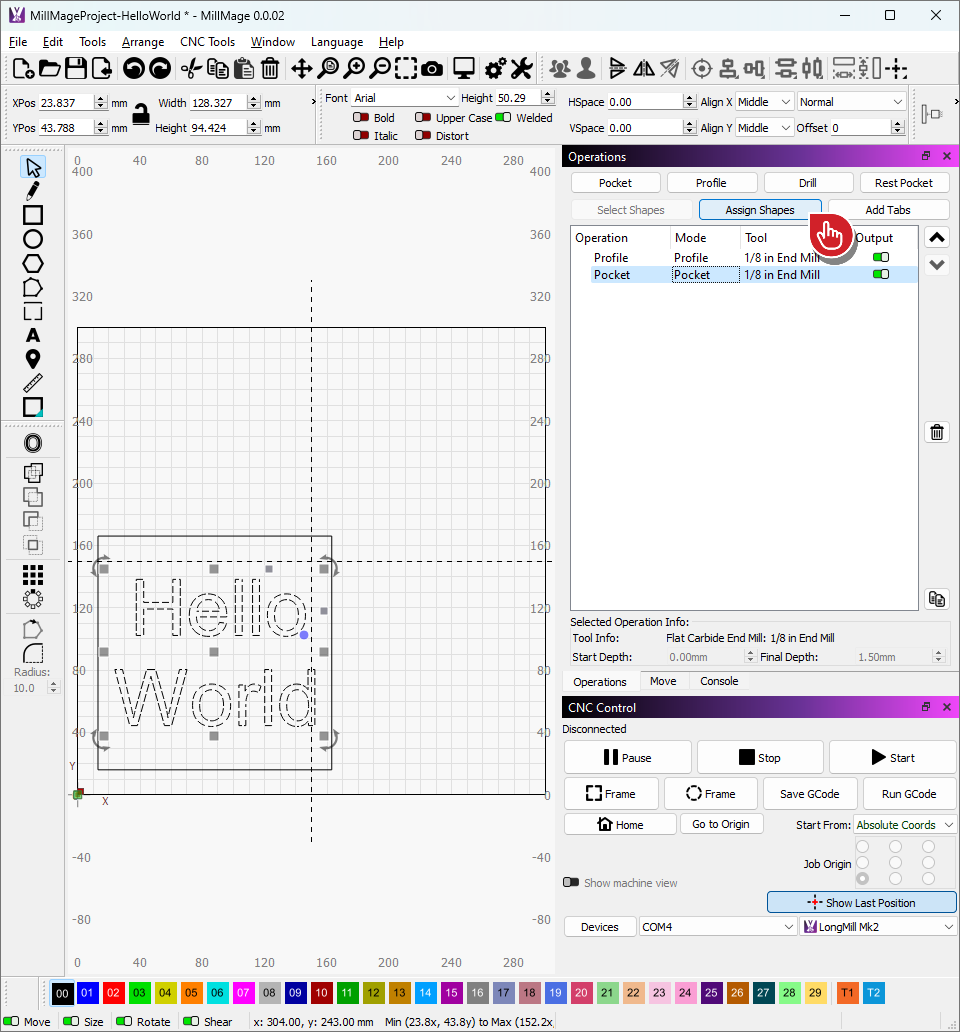Image resolution: width=960 pixels, height=1032 pixels.
Task: Switch to the Console tab
Action: pos(719,681)
